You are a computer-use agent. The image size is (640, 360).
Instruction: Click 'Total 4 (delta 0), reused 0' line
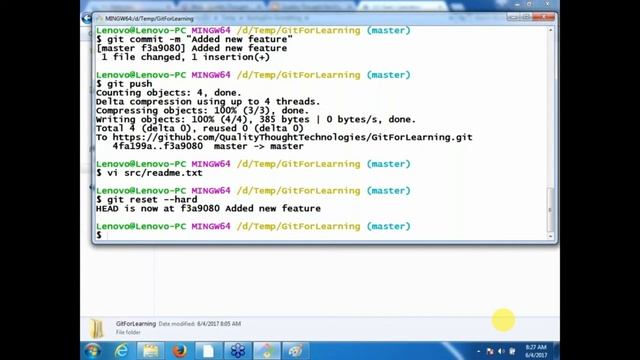(x=200, y=129)
